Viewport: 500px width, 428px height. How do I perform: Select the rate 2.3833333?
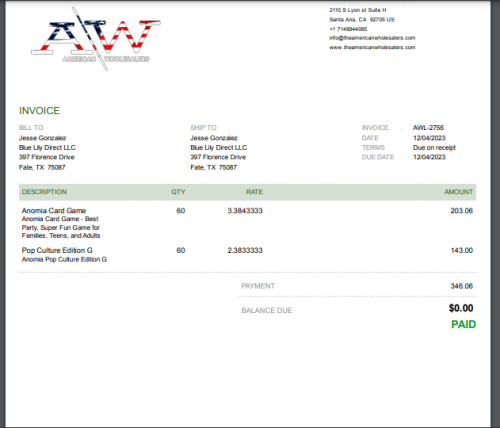tap(245, 250)
